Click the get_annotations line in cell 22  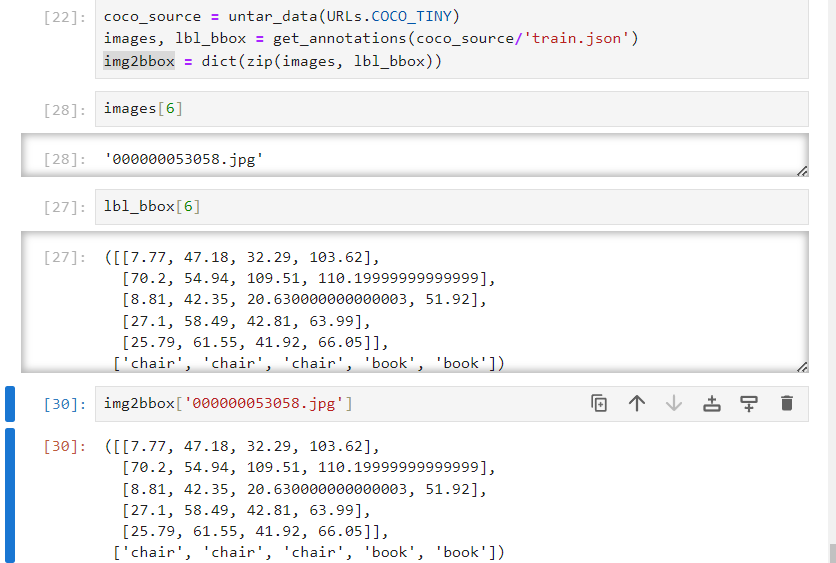[370, 39]
